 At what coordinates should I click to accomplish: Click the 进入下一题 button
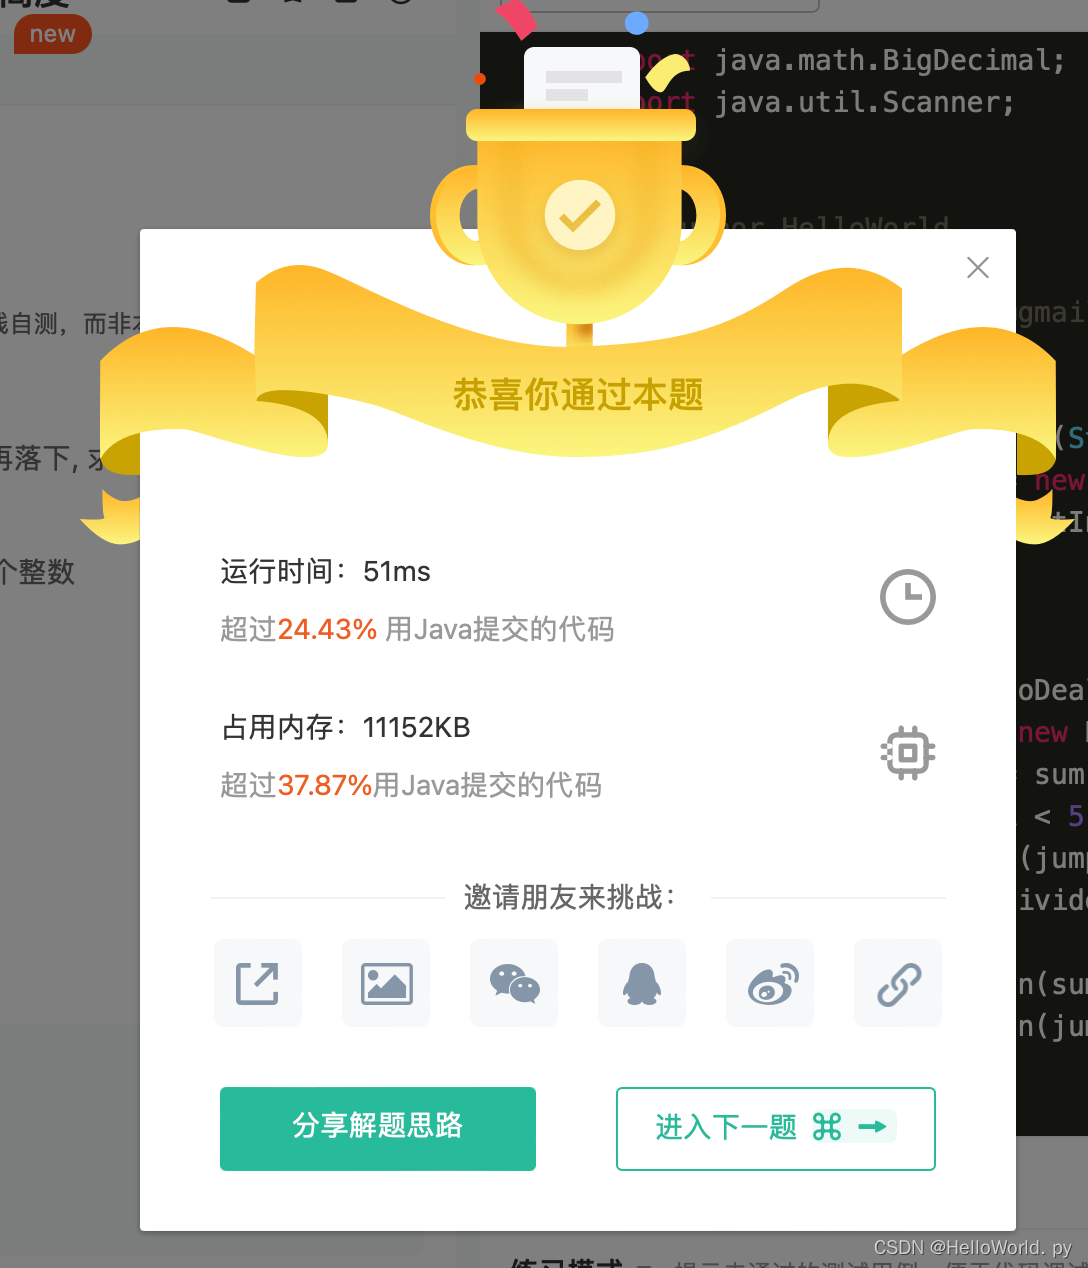[x=776, y=1128]
